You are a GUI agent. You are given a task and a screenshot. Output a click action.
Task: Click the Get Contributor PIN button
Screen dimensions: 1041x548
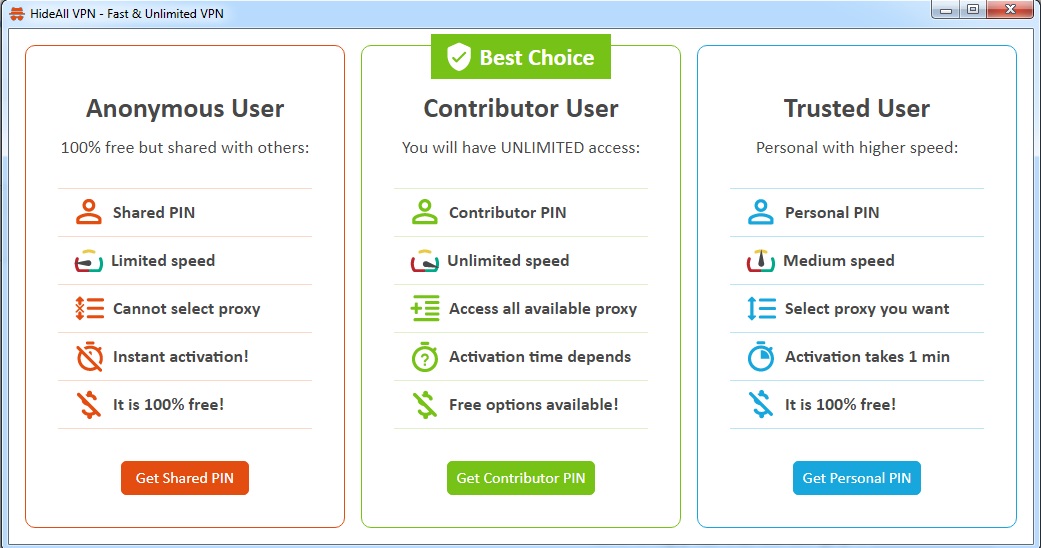[x=520, y=478]
